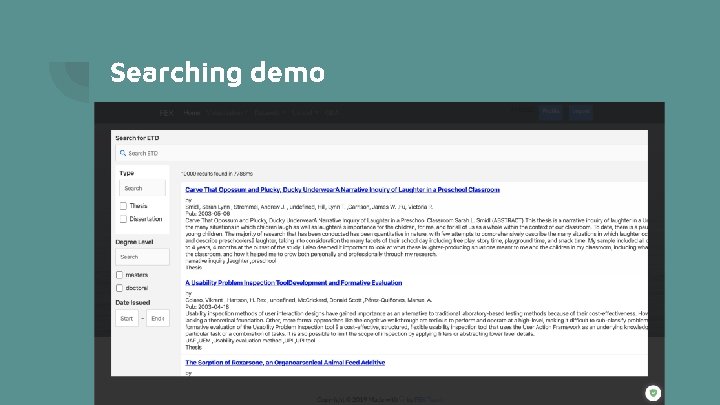Image resolution: width=720 pixels, height=405 pixels.
Task: Click the green shield badge icon
Action: click(653, 393)
